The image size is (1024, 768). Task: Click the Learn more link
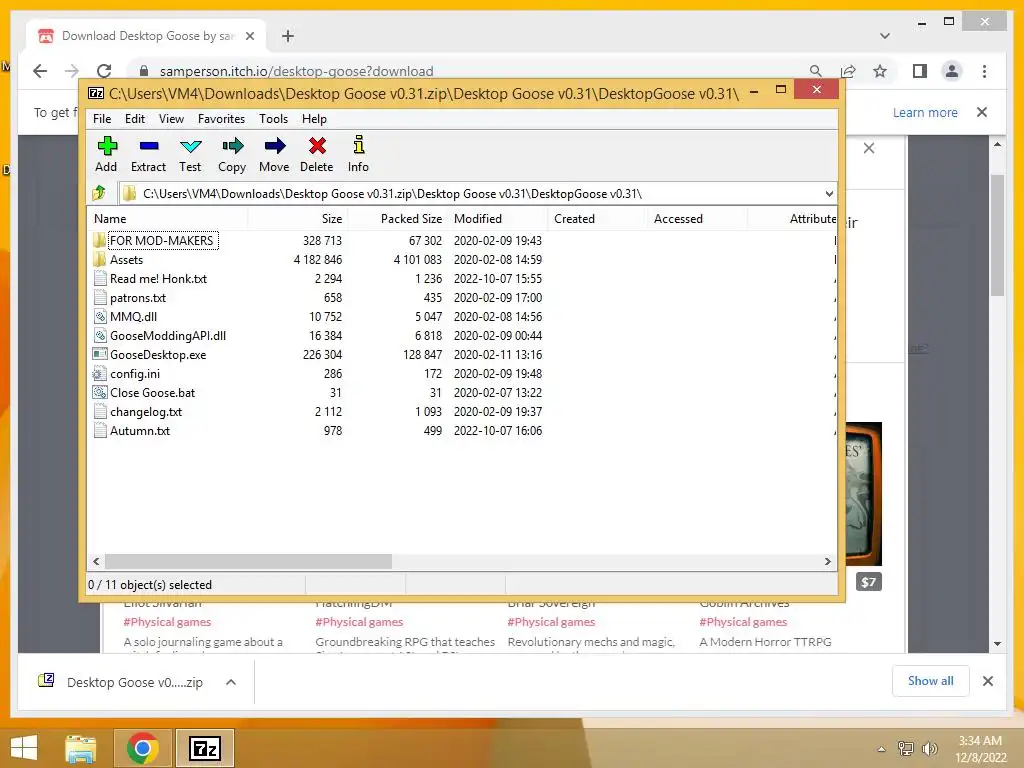pyautogui.click(x=925, y=112)
